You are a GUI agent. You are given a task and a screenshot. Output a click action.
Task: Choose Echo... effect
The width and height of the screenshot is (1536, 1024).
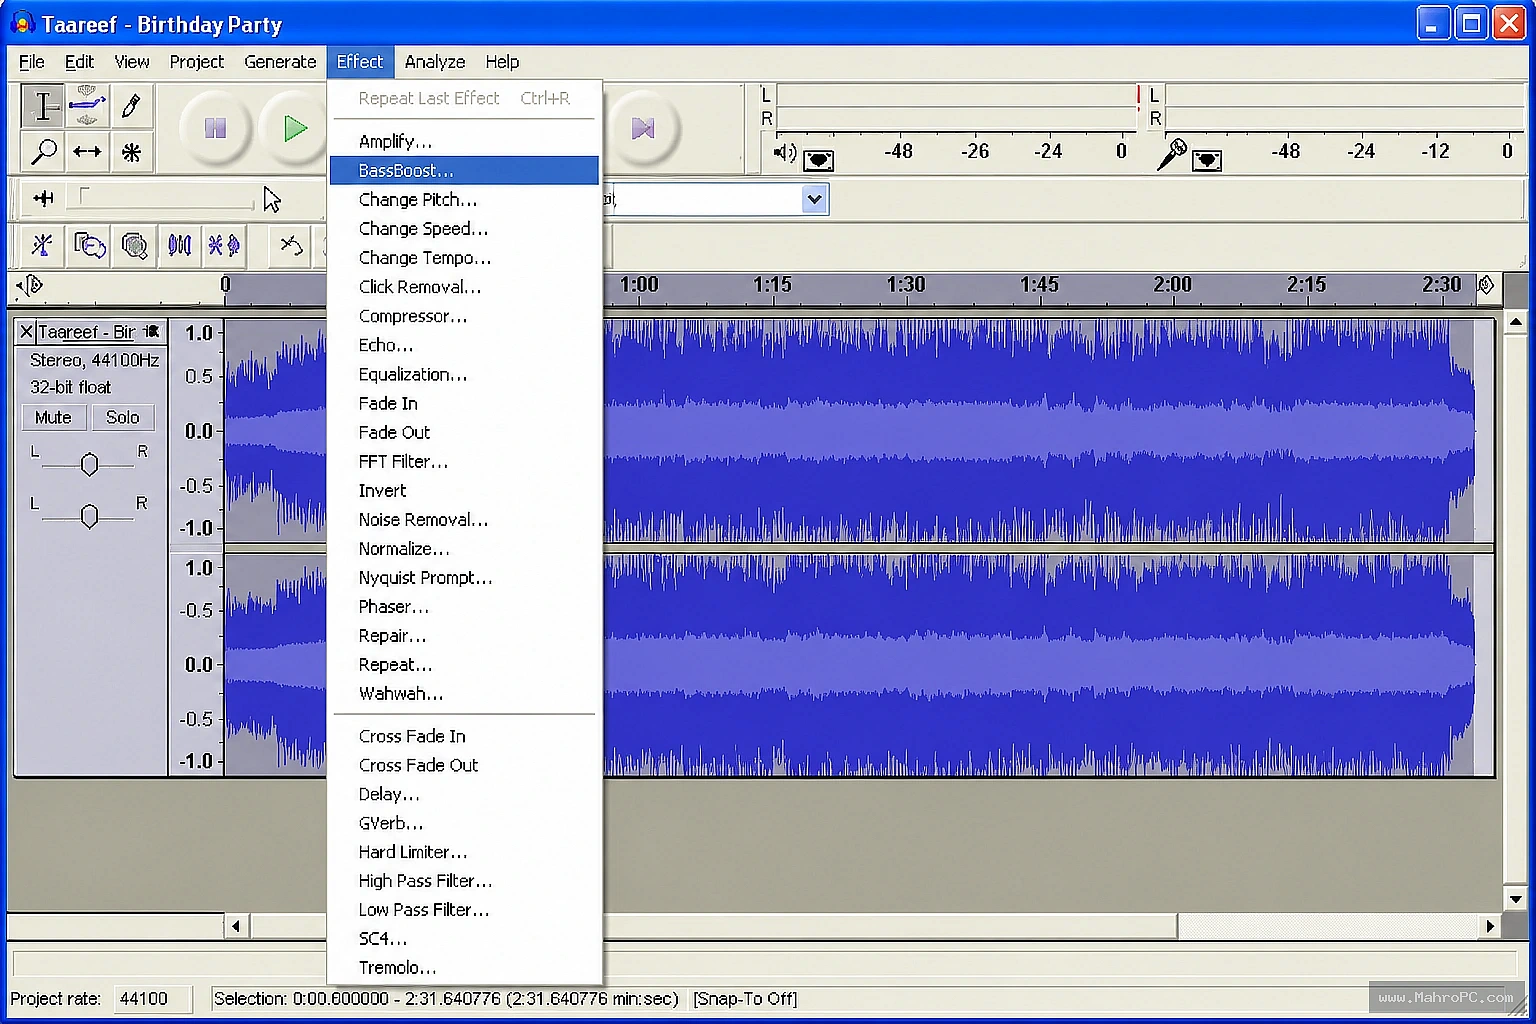pos(464,344)
